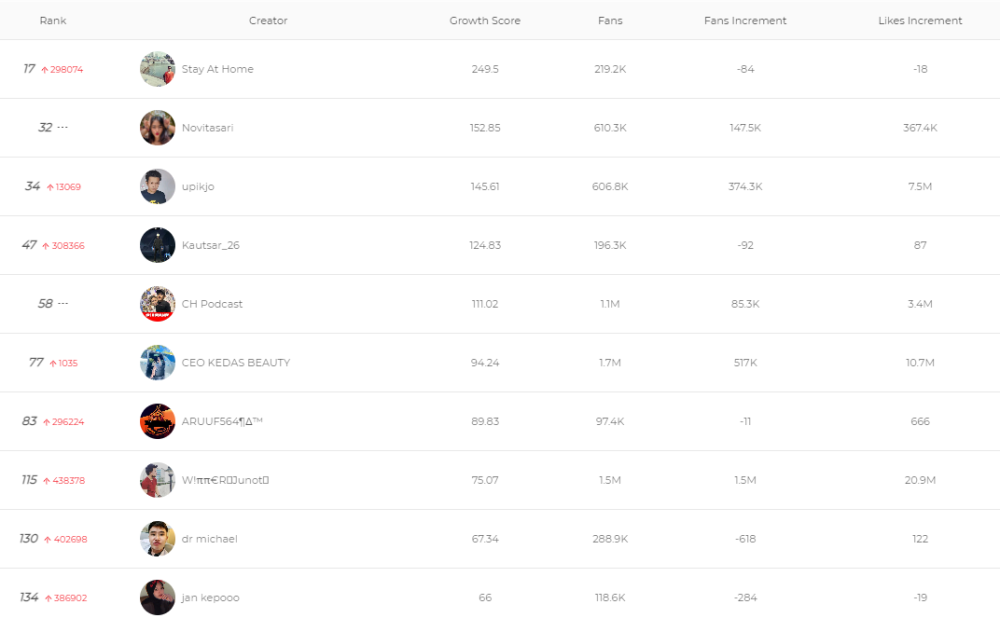
Task: Sort table by Fans column
Action: tap(610, 20)
